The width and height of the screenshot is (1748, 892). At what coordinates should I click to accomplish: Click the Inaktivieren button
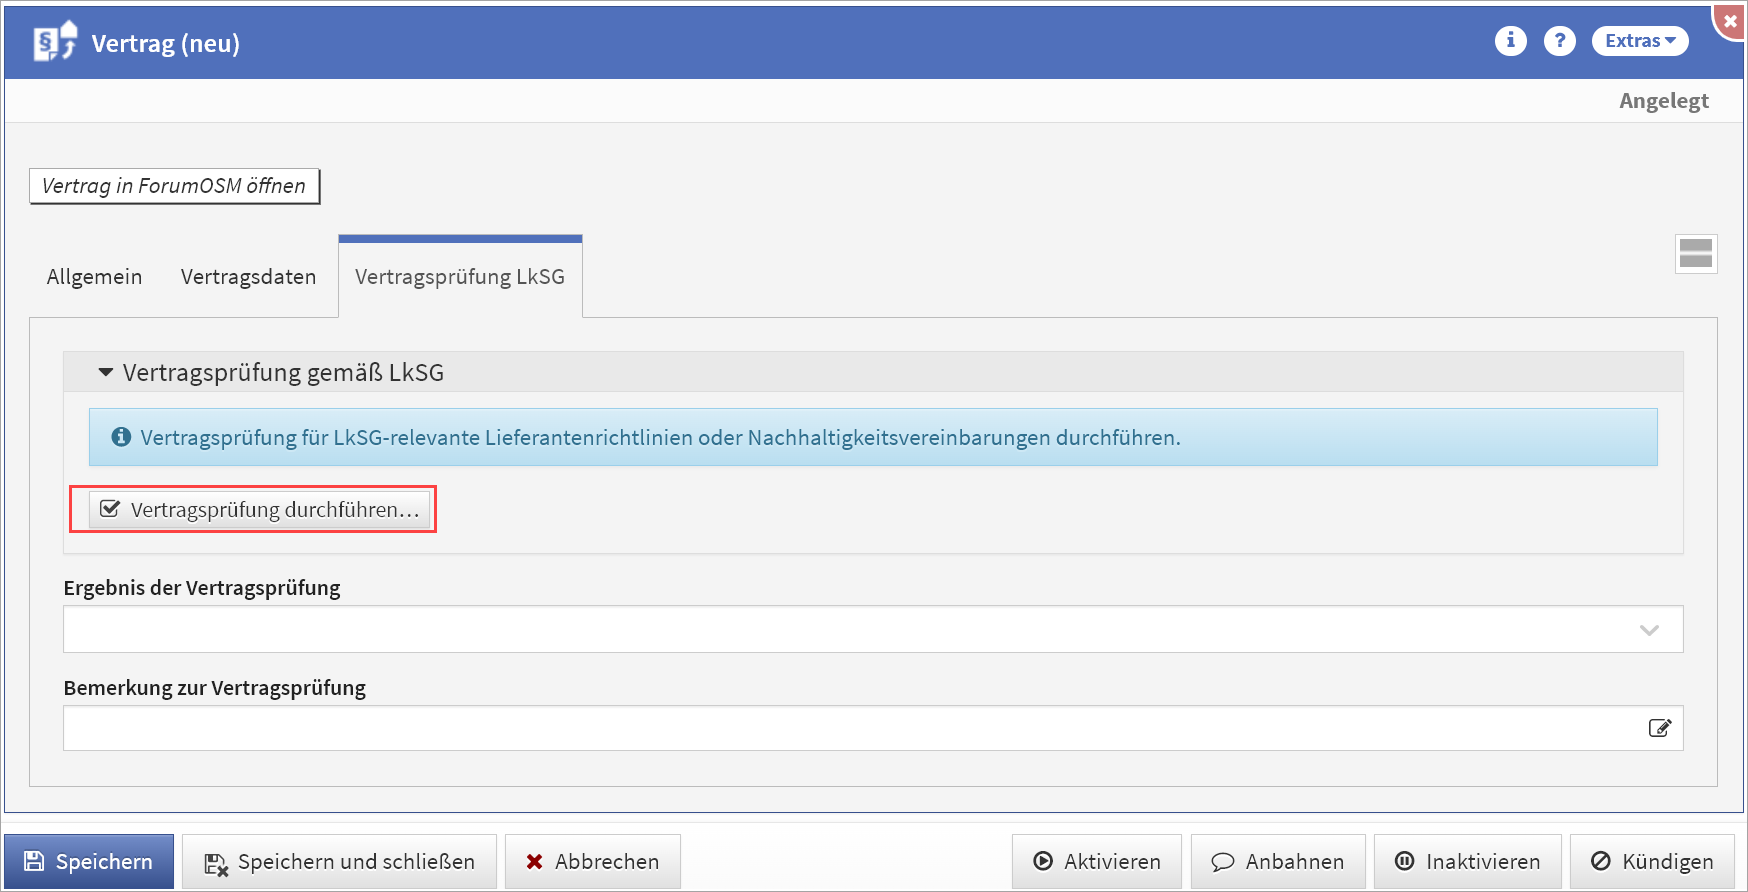(1467, 861)
